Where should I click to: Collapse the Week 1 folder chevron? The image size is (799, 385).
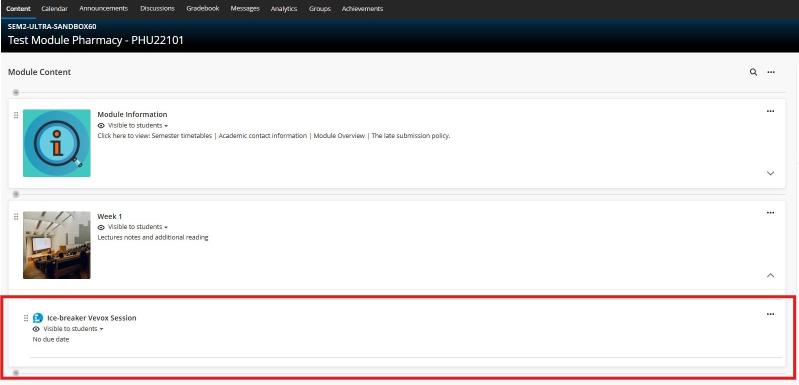[770, 275]
